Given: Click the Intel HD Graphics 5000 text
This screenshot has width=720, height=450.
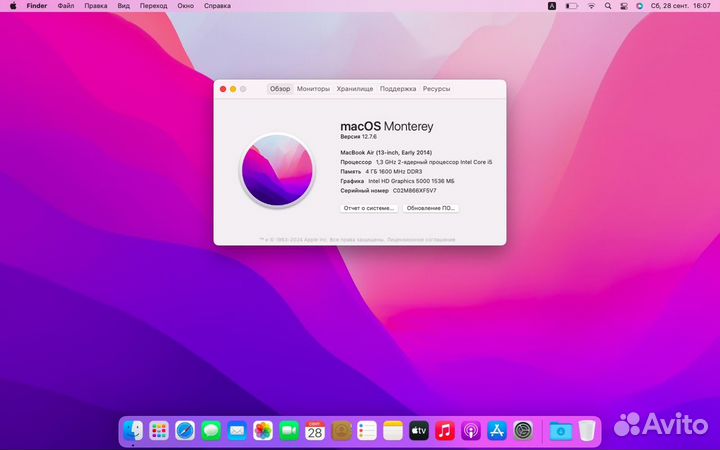Looking at the screenshot, I should coord(411,181).
